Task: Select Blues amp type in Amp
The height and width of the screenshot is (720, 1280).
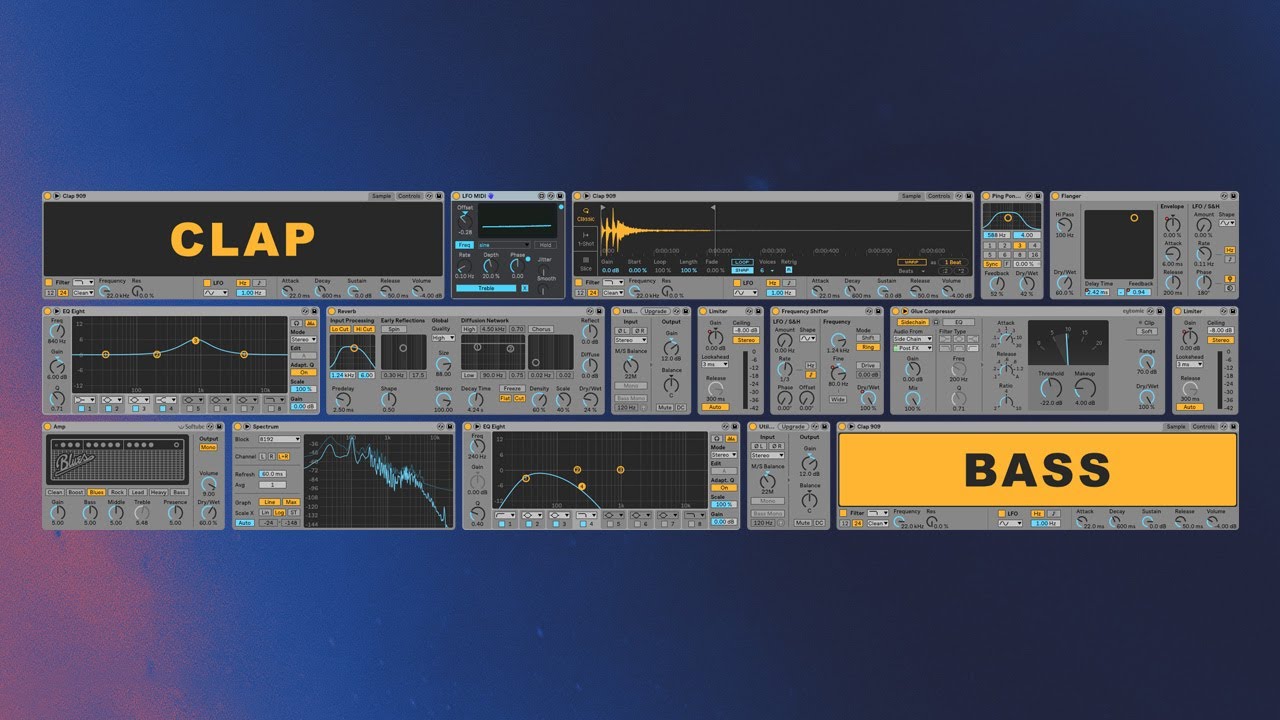Action: click(x=96, y=492)
